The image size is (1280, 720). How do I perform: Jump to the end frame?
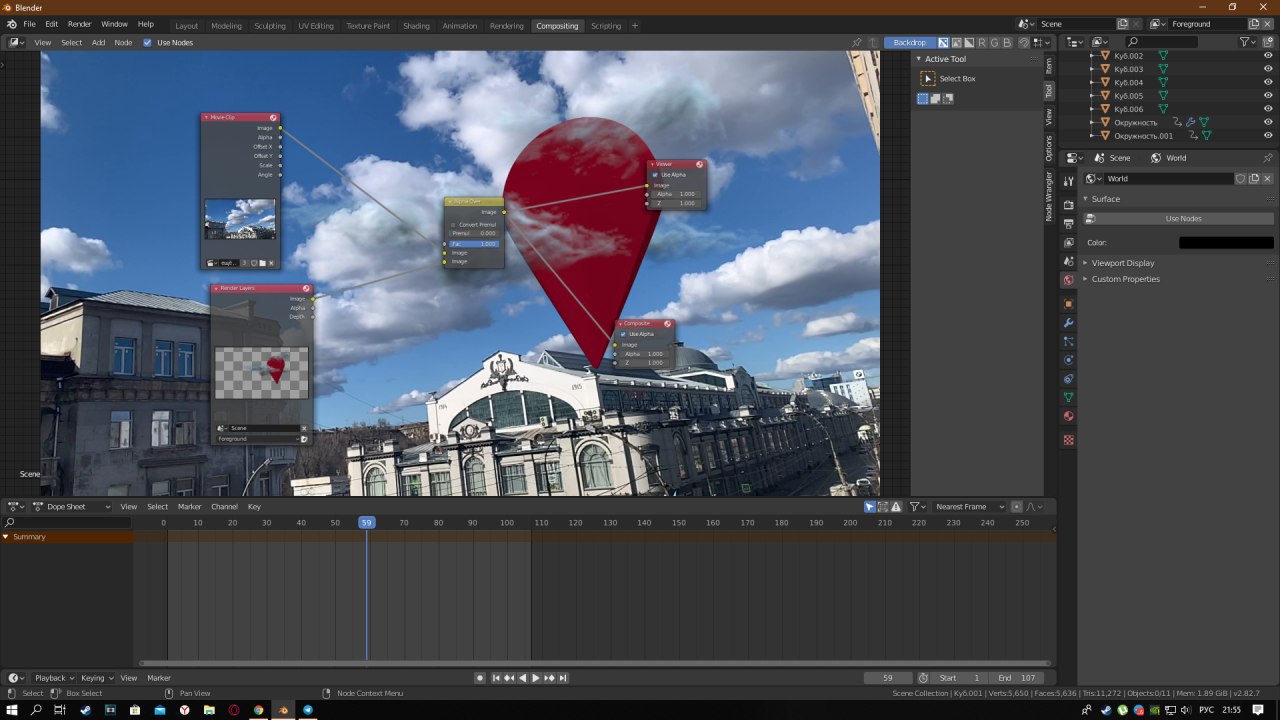coord(563,678)
